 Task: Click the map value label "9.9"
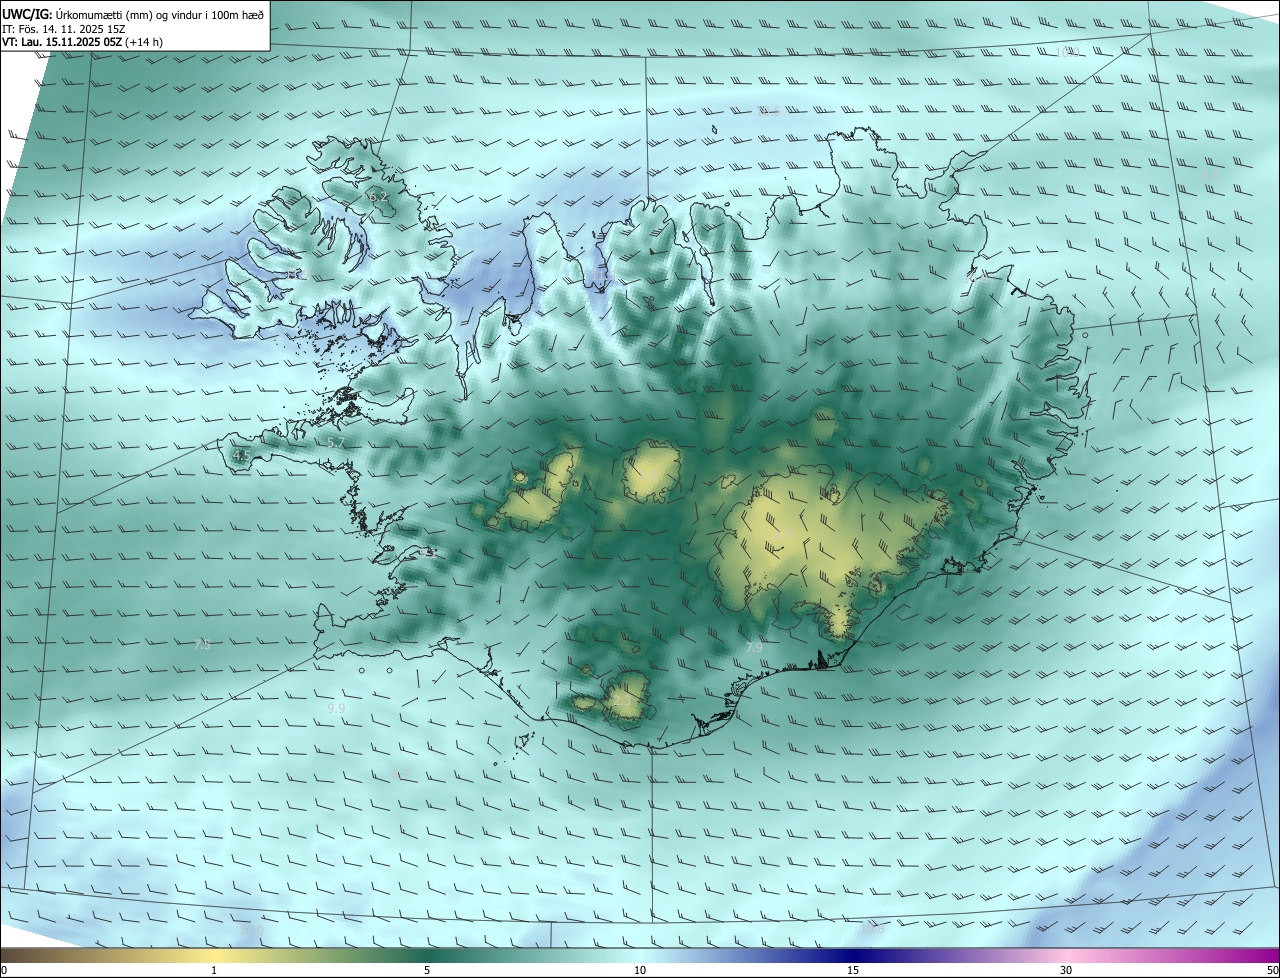[336, 708]
